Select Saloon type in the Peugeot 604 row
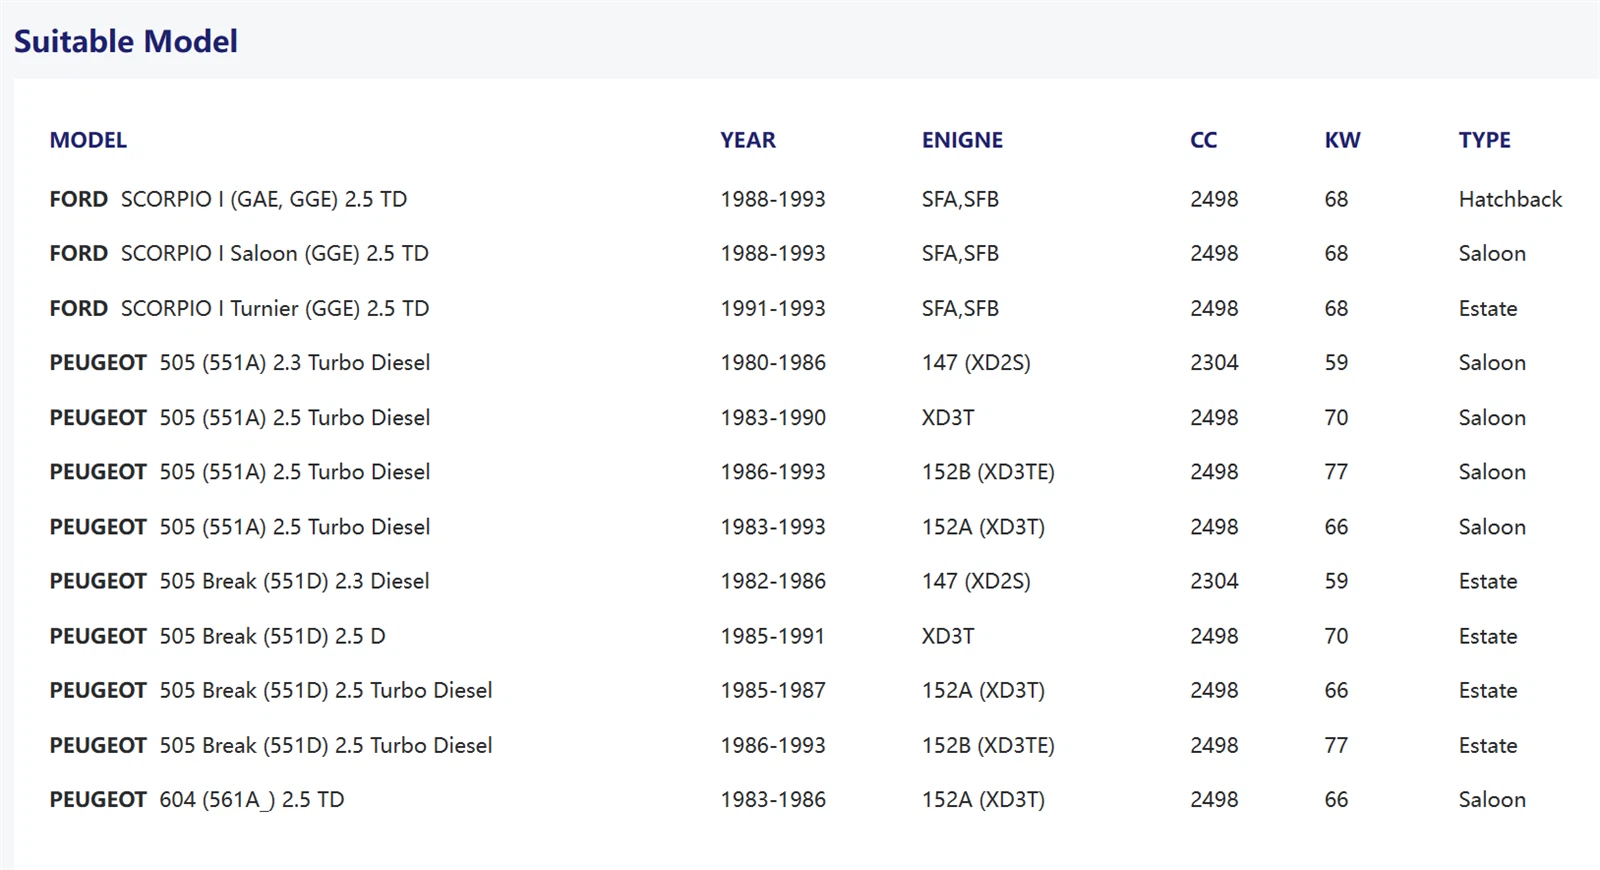 click(1492, 800)
